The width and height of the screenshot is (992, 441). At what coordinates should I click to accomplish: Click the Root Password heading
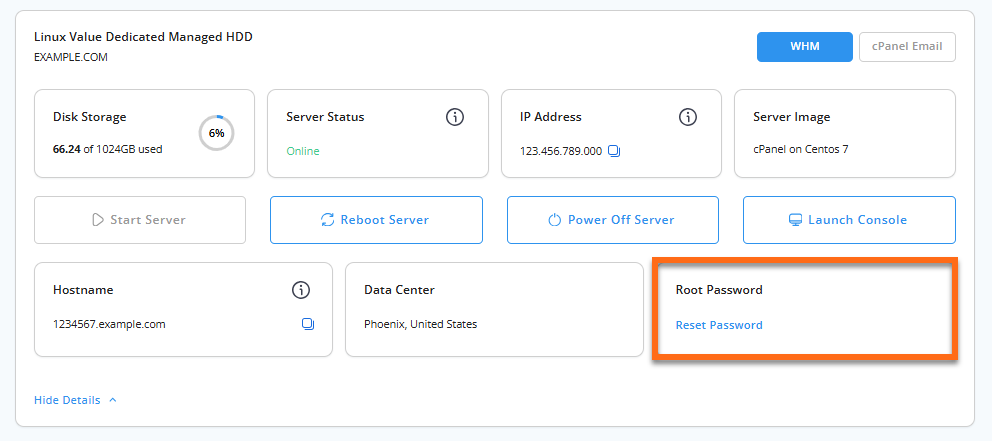(719, 290)
